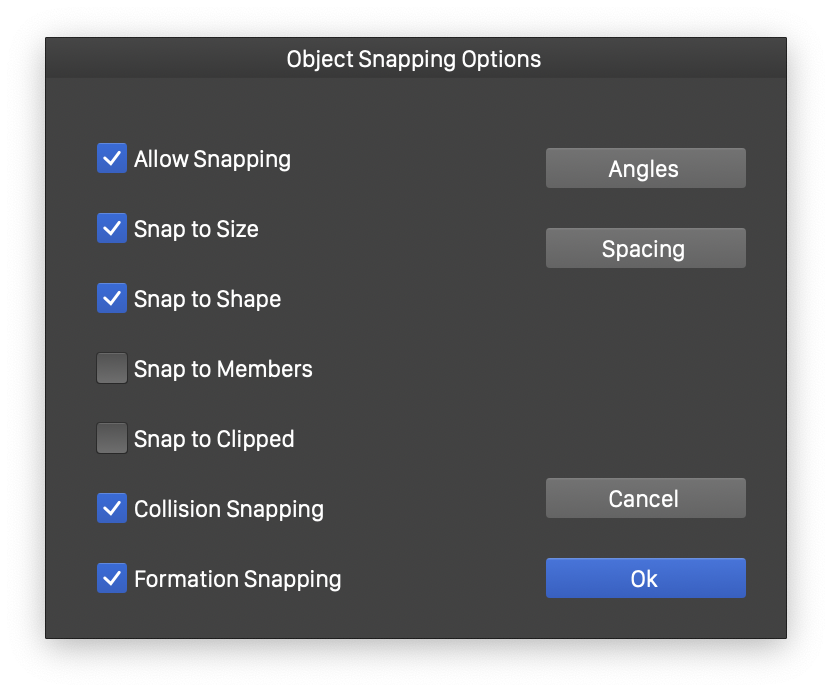Confirm the dialog with Ok
Image resolution: width=832 pixels, height=692 pixels.
coord(645,578)
